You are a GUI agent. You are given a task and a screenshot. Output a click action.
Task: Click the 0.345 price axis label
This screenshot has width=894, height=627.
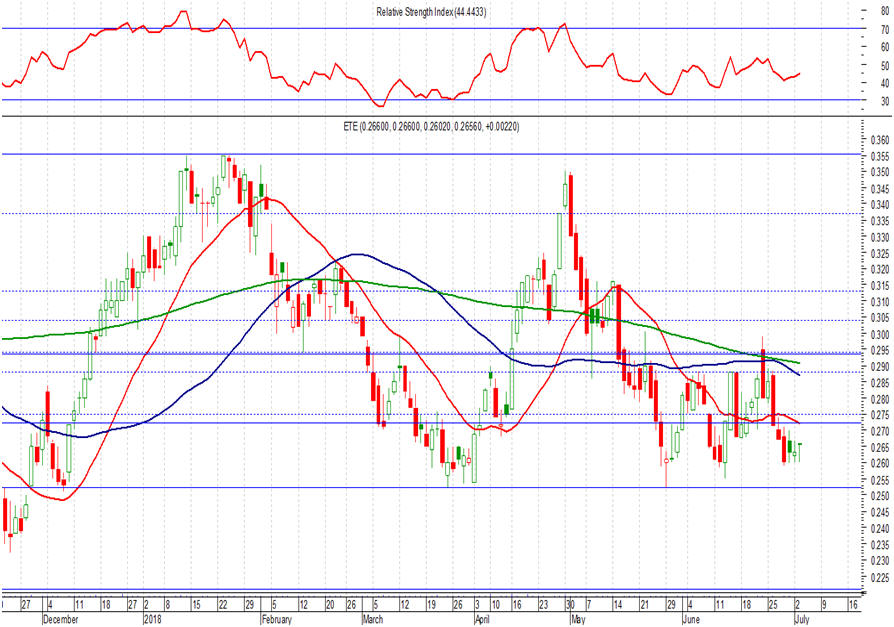880,189
